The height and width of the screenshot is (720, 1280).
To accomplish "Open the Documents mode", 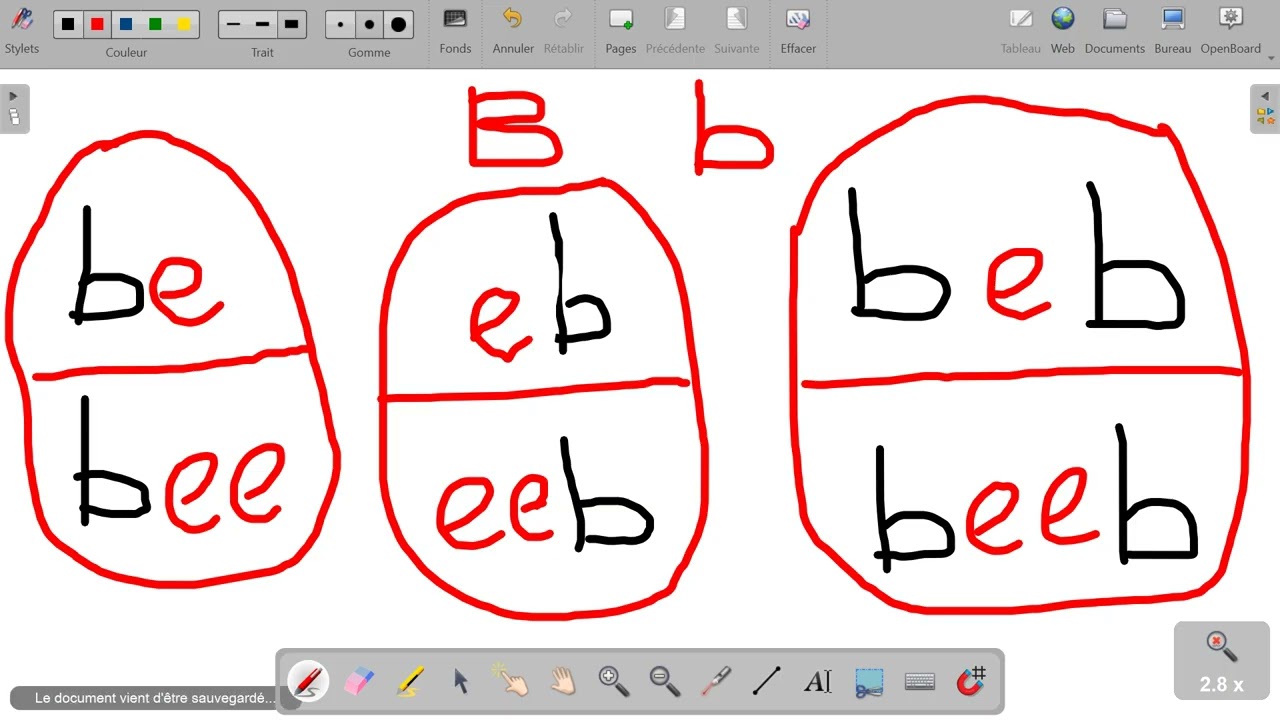I will click(1115, 30).
